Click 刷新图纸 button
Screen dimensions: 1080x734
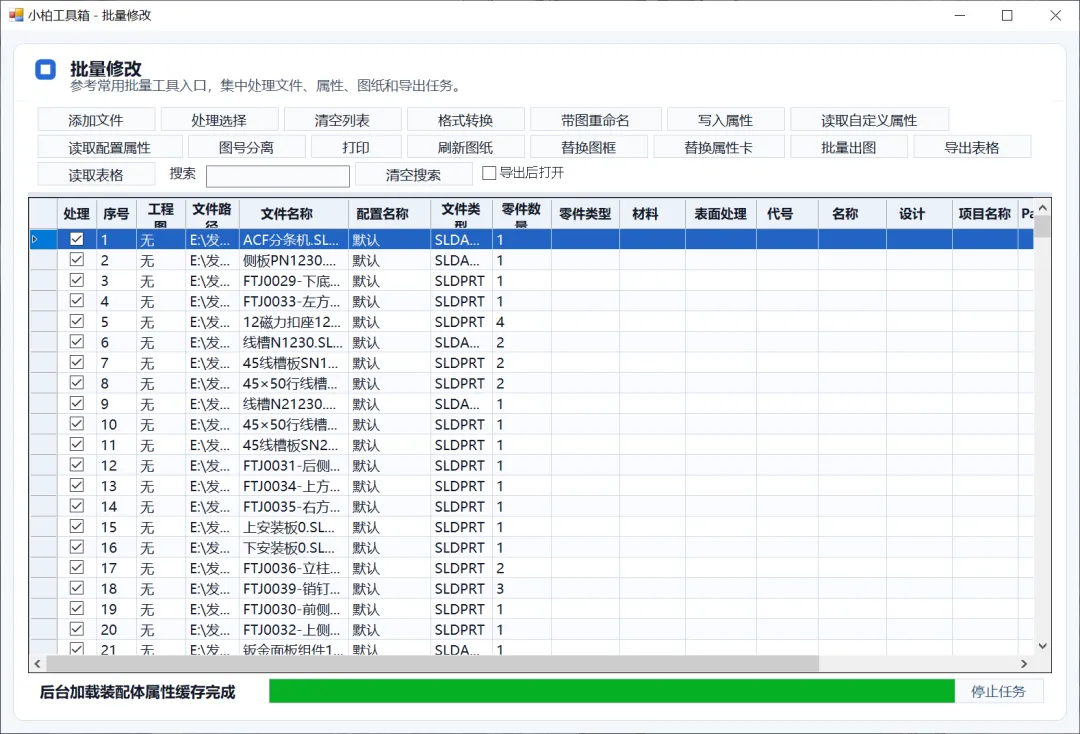(x=466, y=147)
